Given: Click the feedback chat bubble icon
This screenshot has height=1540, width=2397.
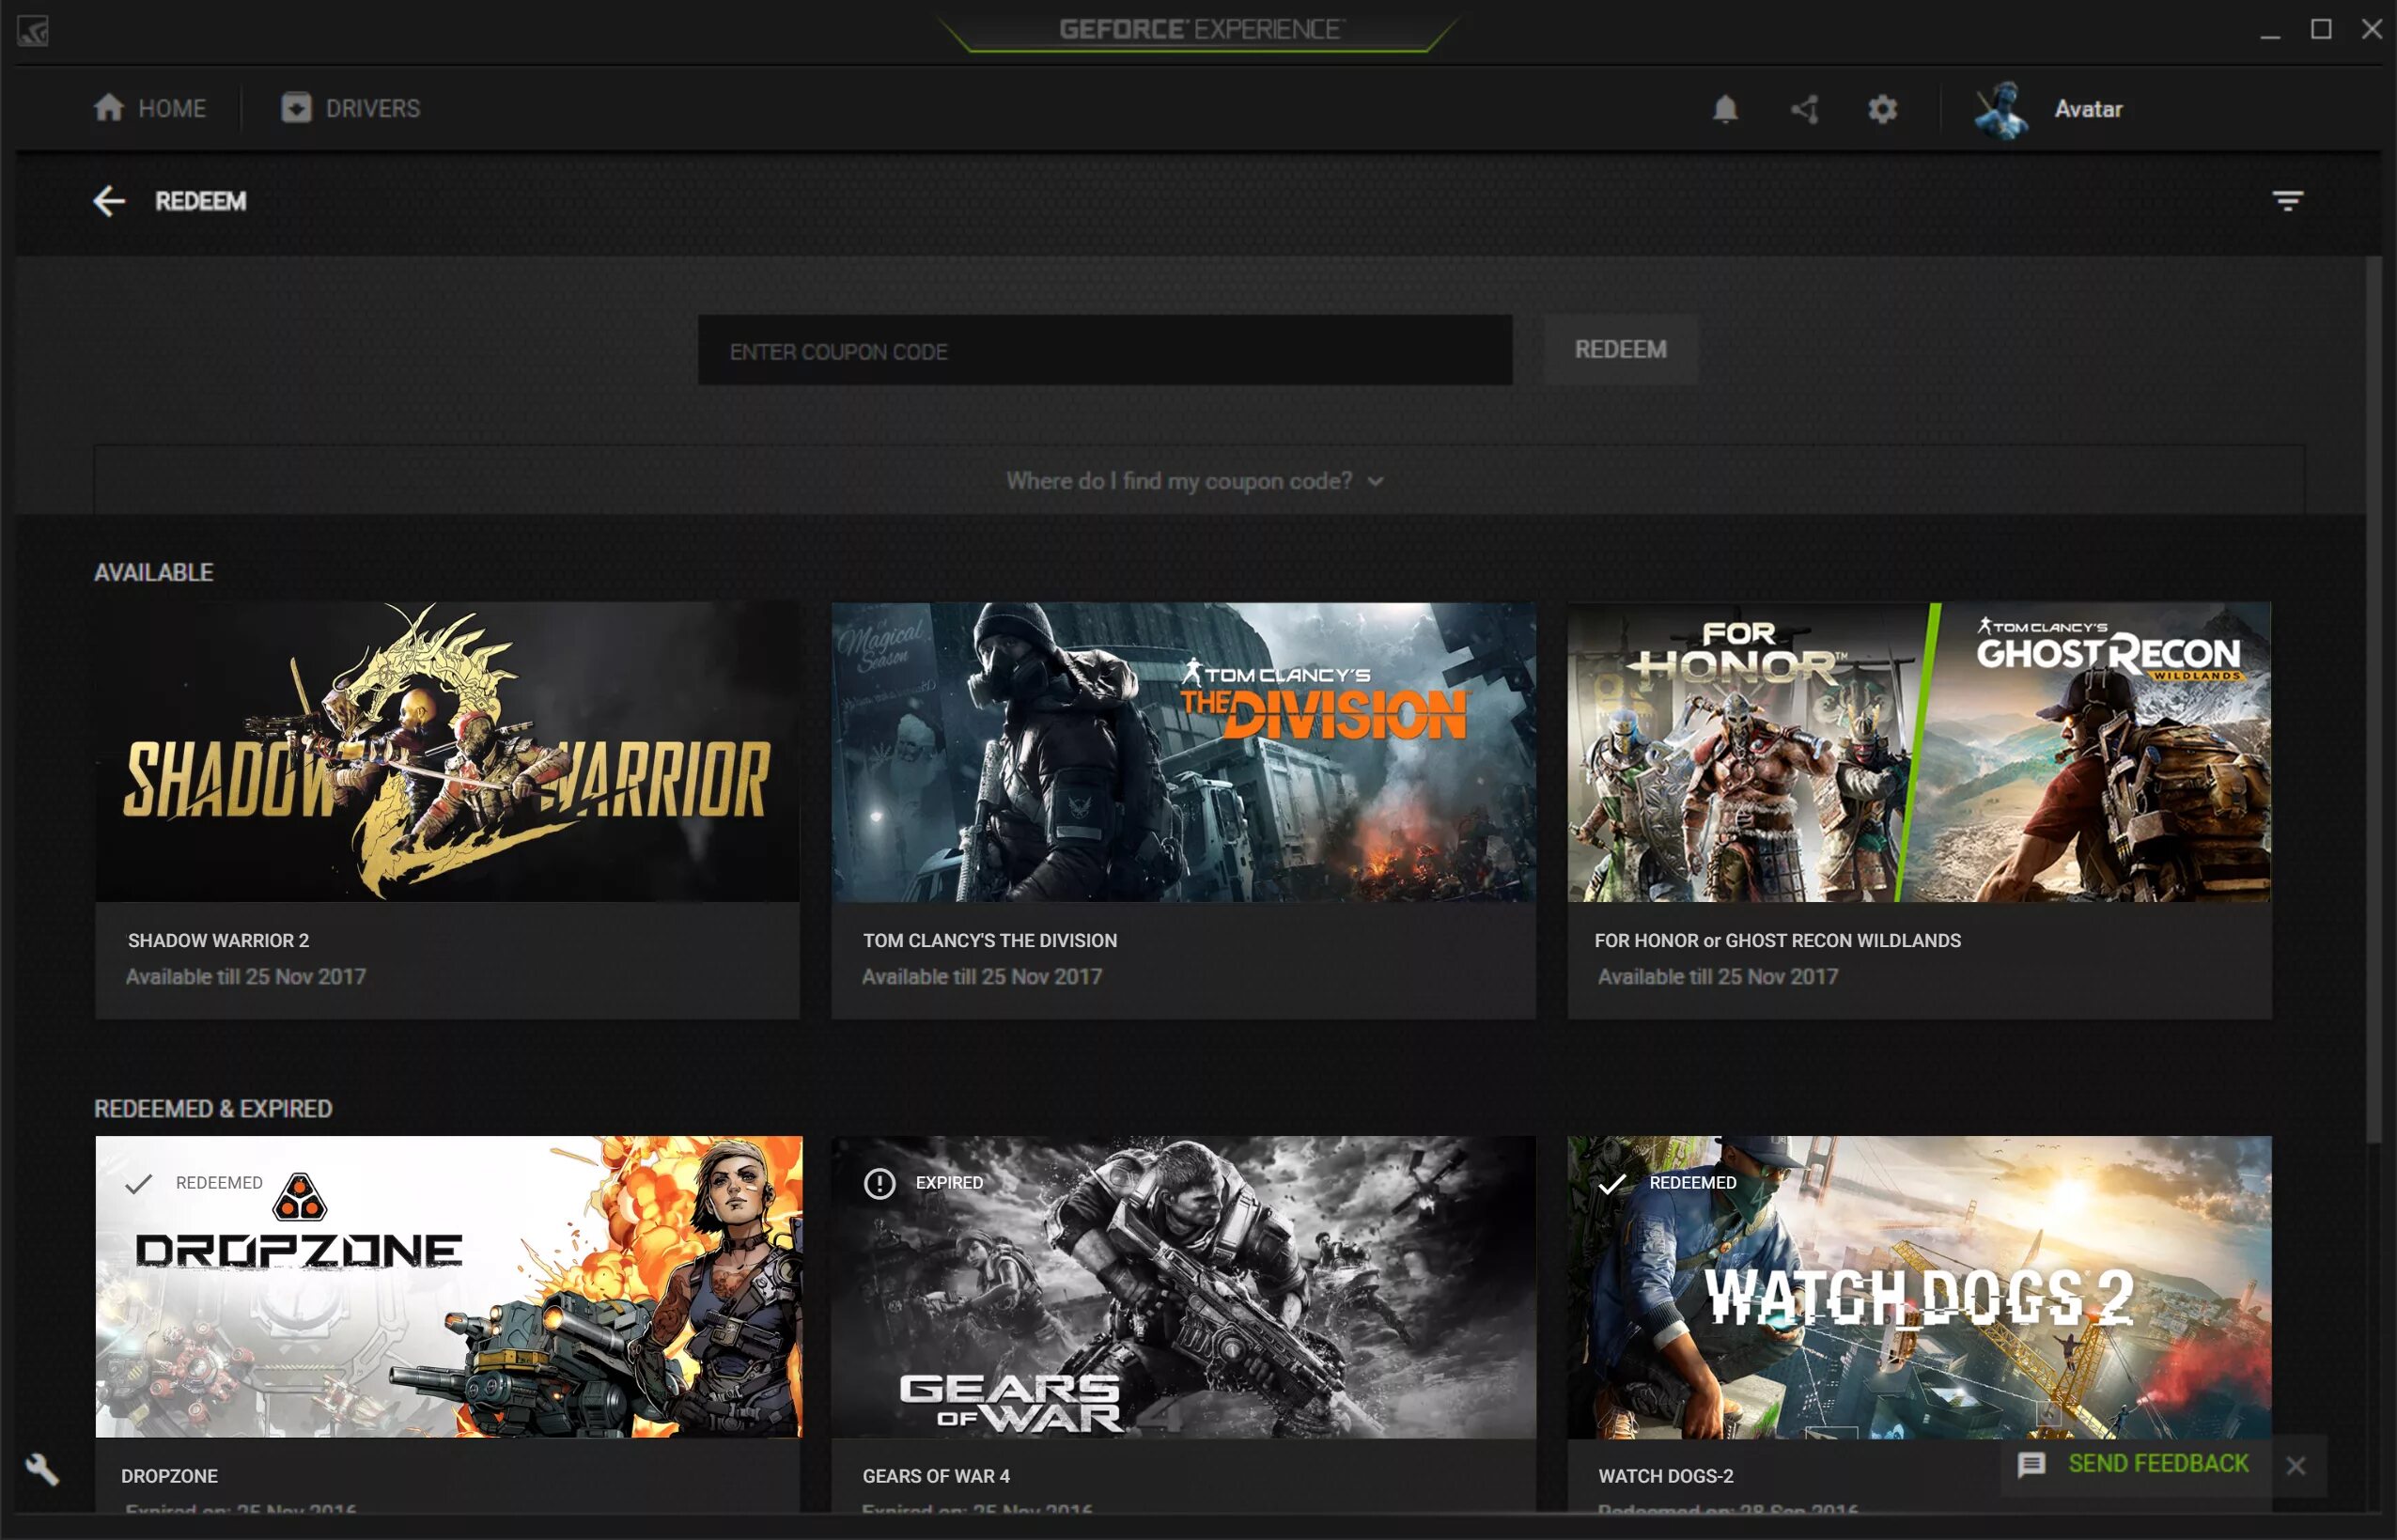Looking at the screenshot, I should (x=2031, y=1465).
